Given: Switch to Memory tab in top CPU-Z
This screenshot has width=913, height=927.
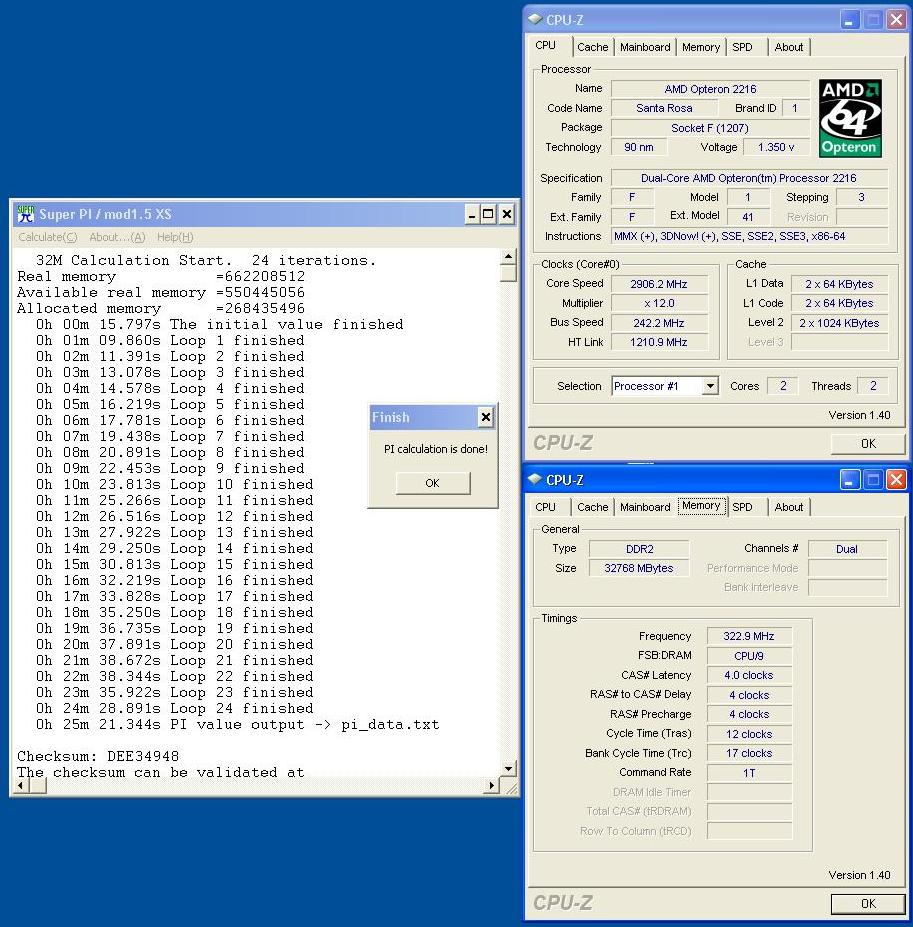Looking at the screenshot, I should click(x=701, y=47).
